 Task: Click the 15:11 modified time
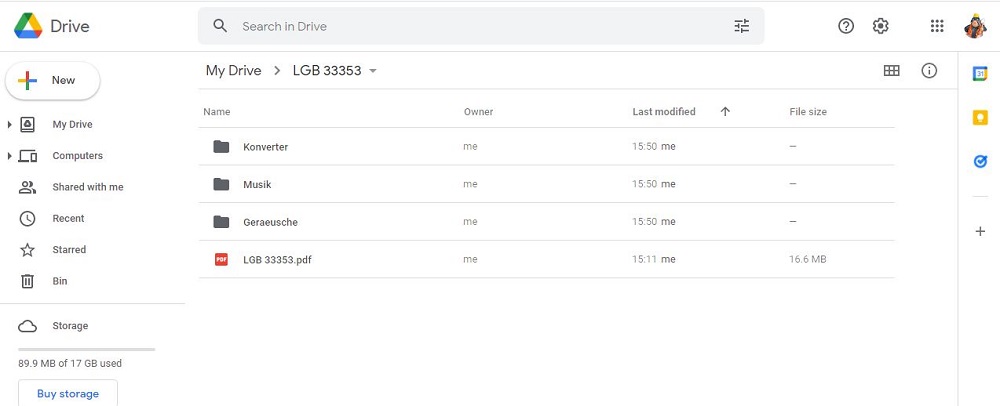point(644,259)
